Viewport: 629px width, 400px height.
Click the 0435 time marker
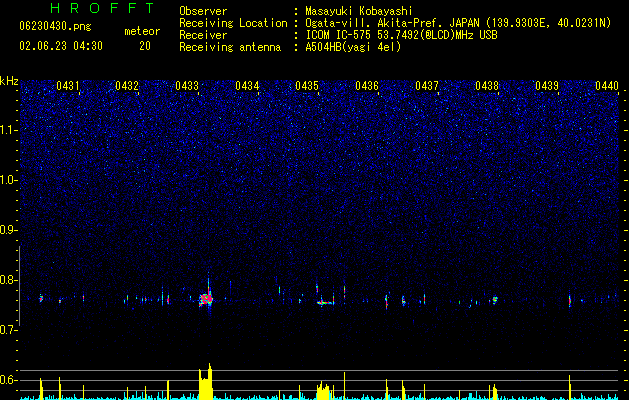coord(307,85)
